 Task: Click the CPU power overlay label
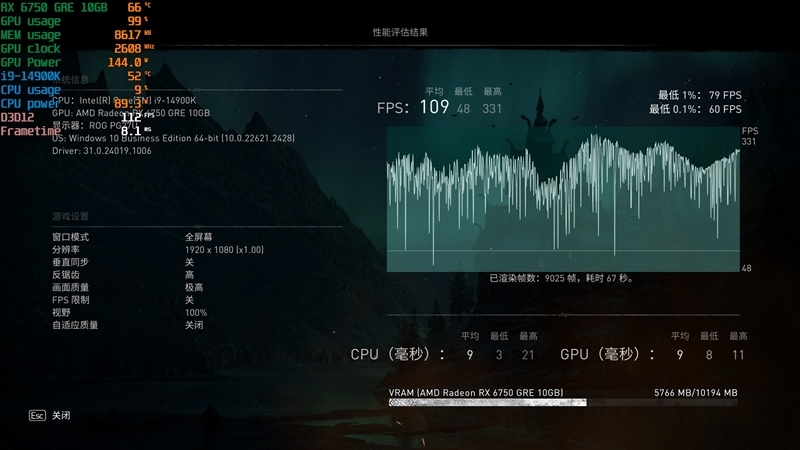pyautogui.click(x=31, y=104)
